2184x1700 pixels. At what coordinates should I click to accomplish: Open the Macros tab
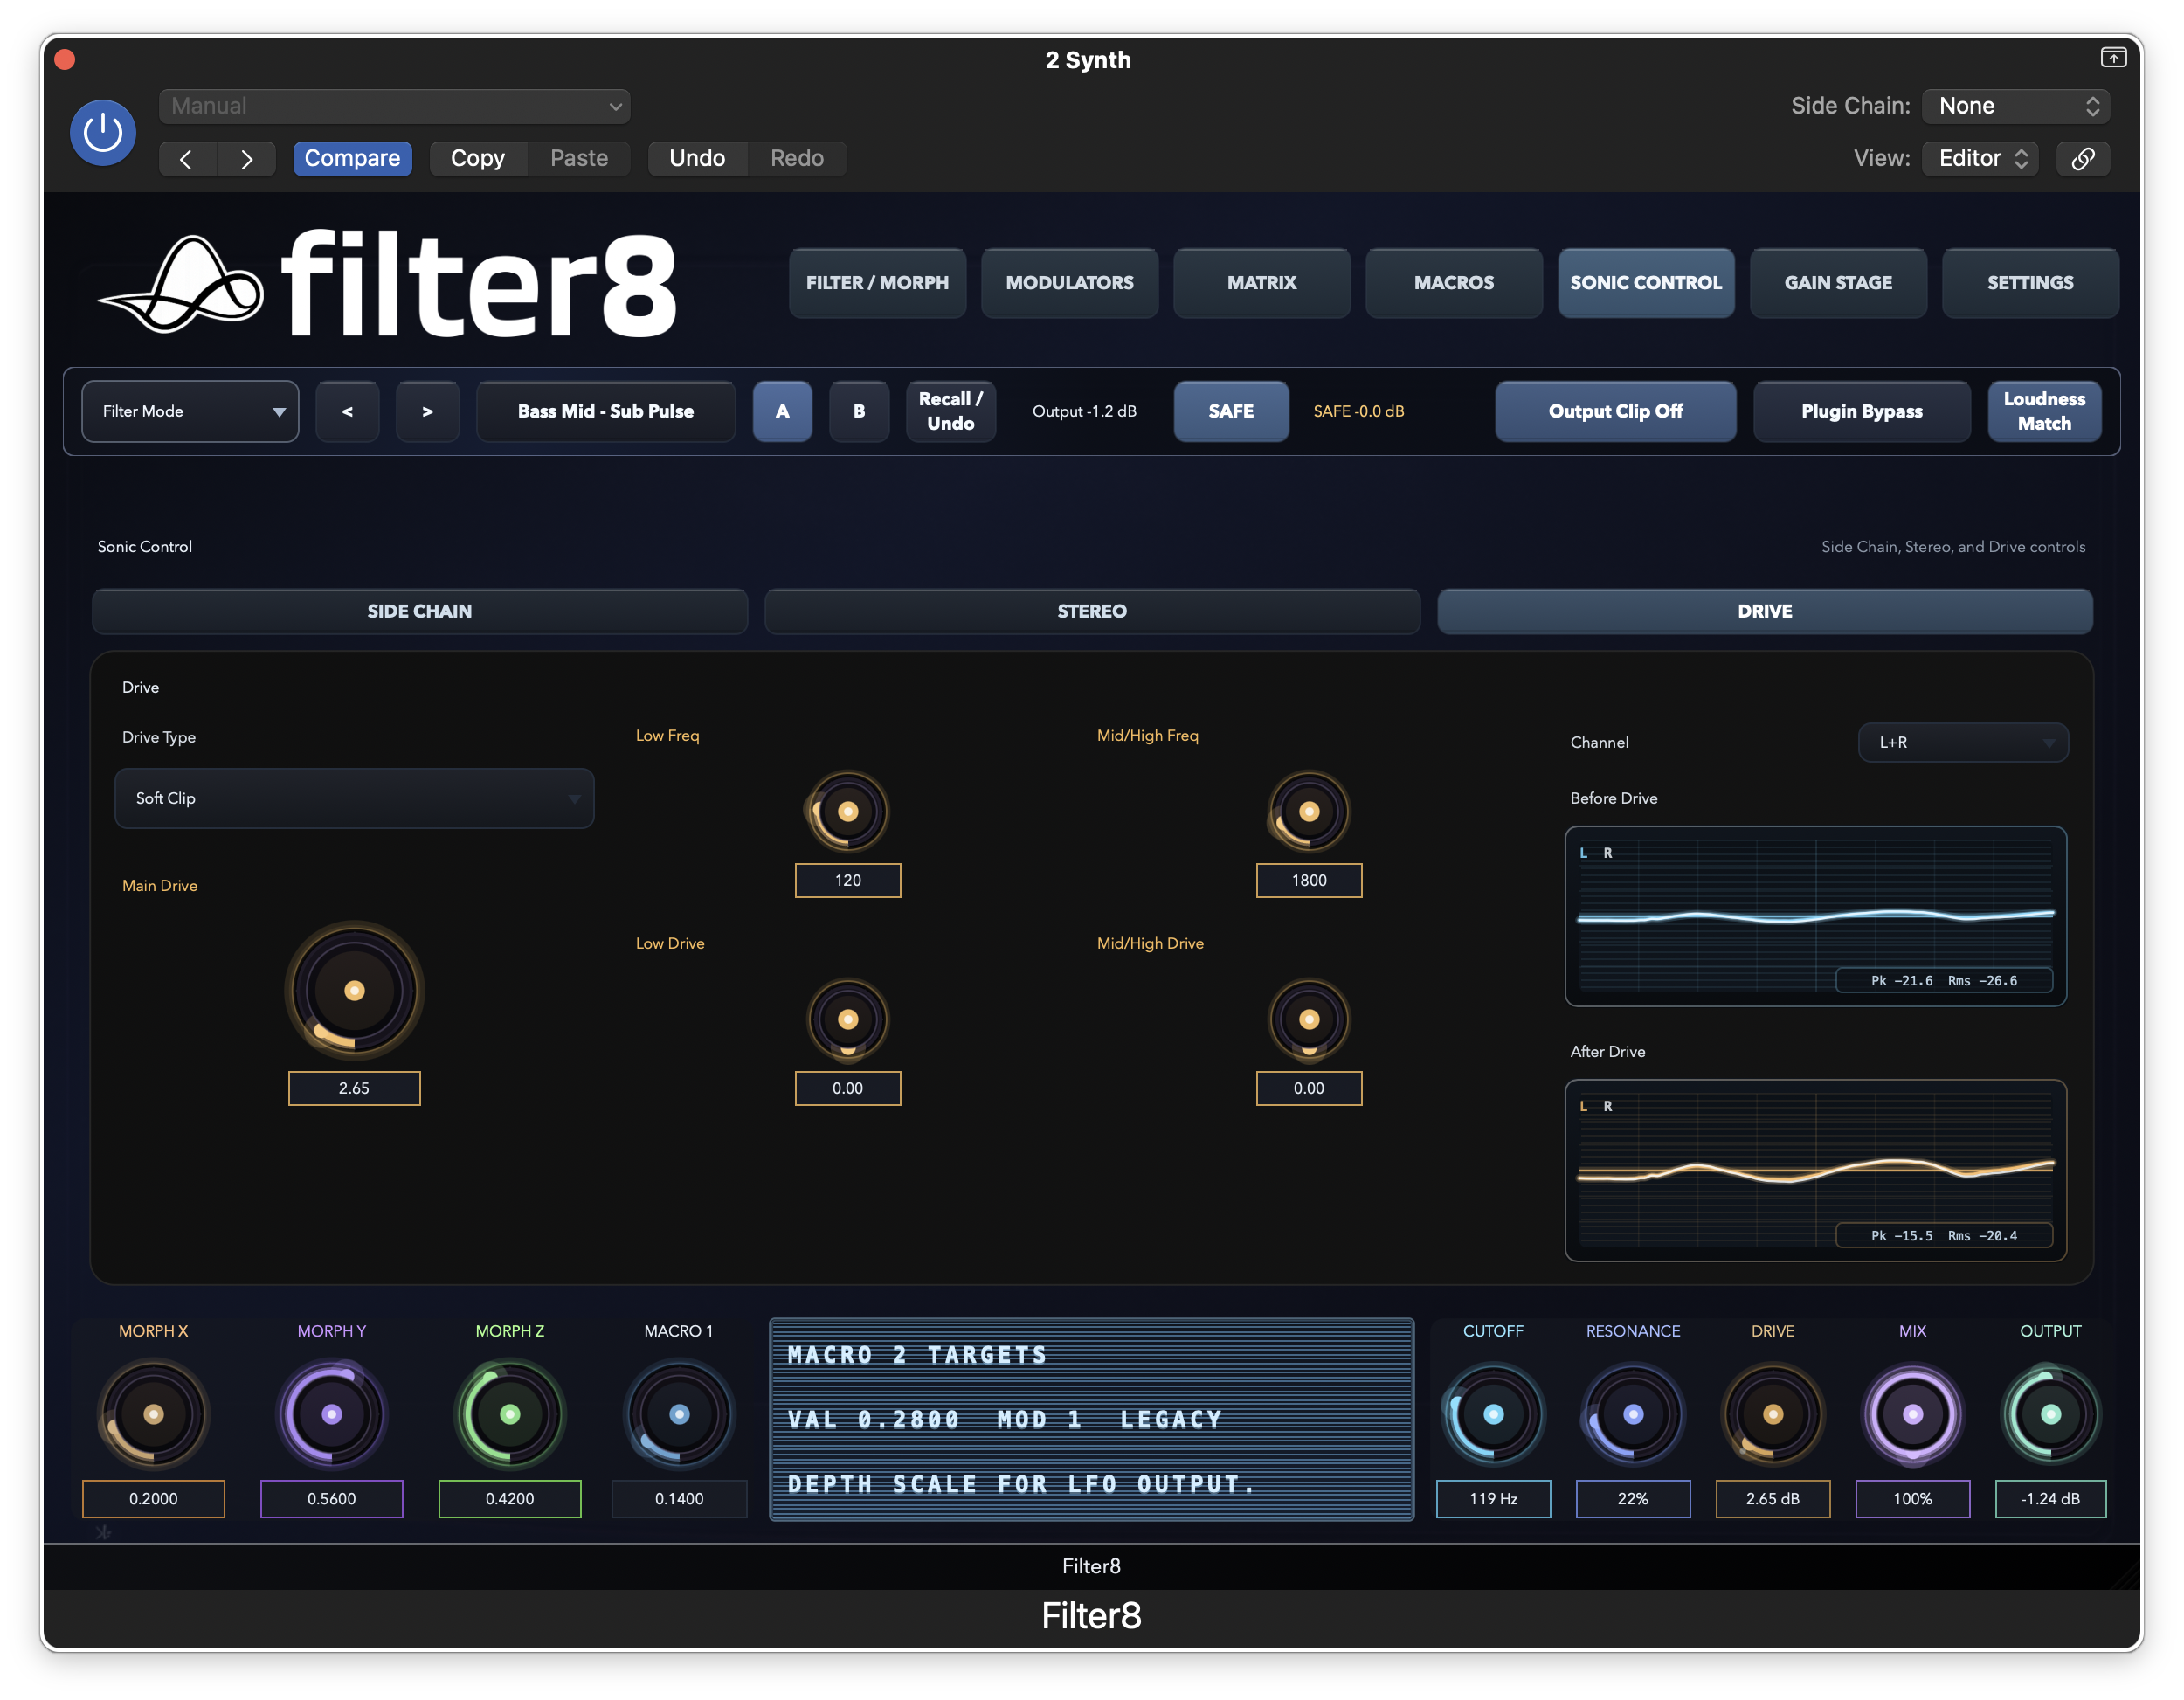pyautogui.click(x=1453, y=283)
